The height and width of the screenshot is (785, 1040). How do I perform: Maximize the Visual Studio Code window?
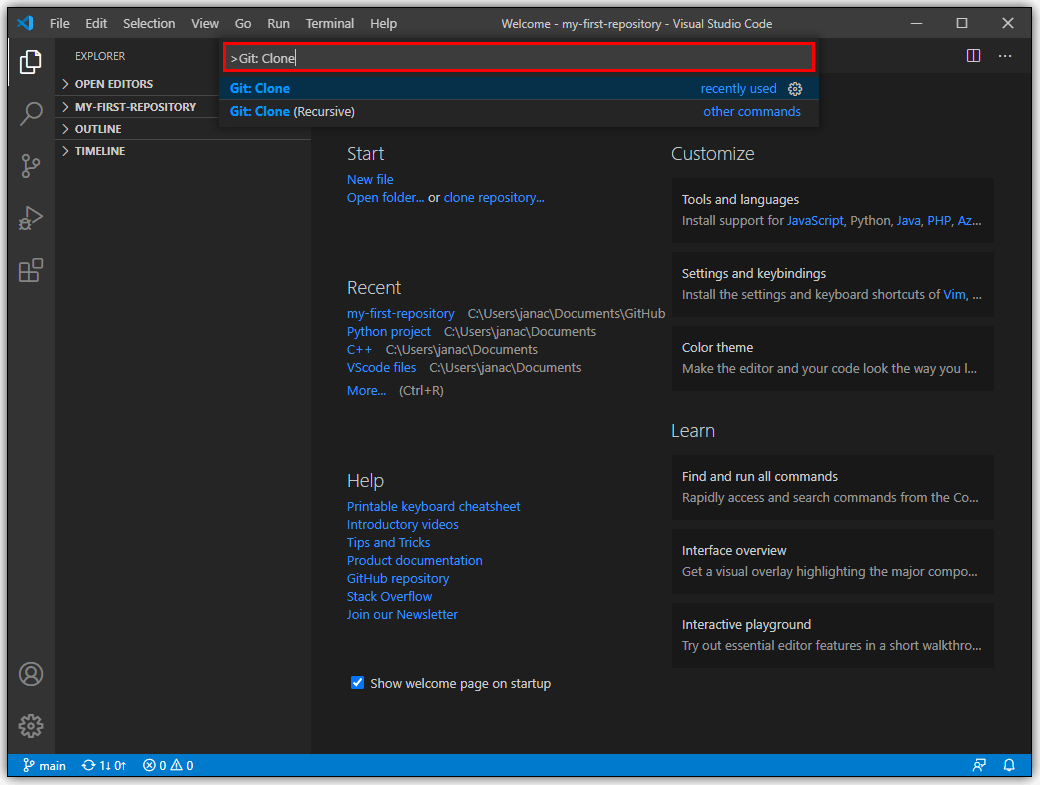point(962,23)
